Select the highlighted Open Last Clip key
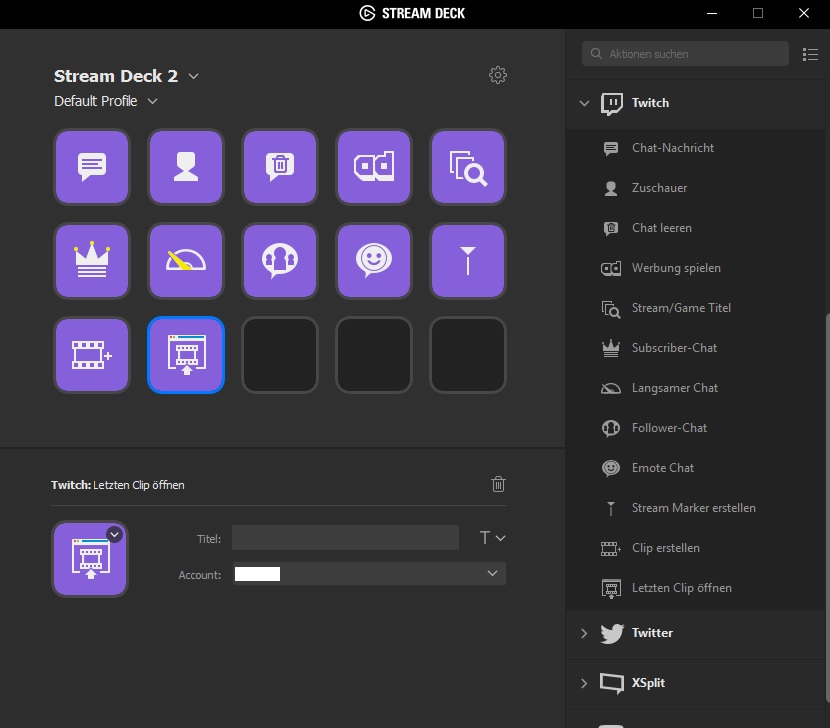The height and width of the screenshot is (728, 830). pyautogui.click(x=186, y=355)
